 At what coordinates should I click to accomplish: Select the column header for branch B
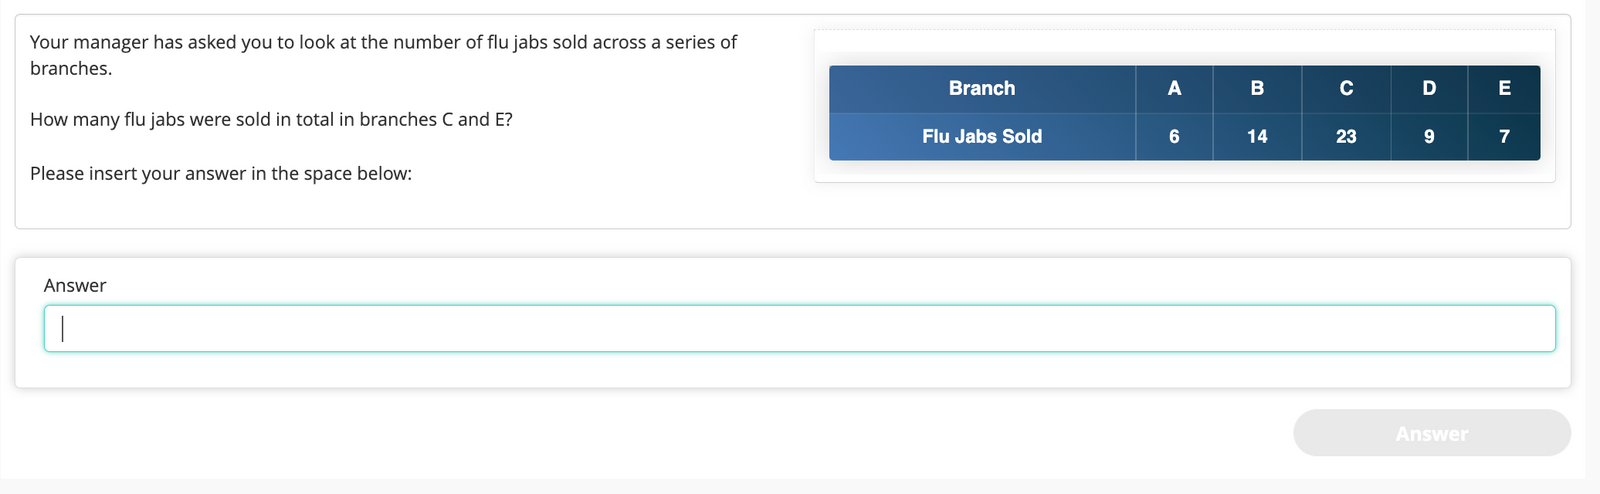click(1257, 88)
